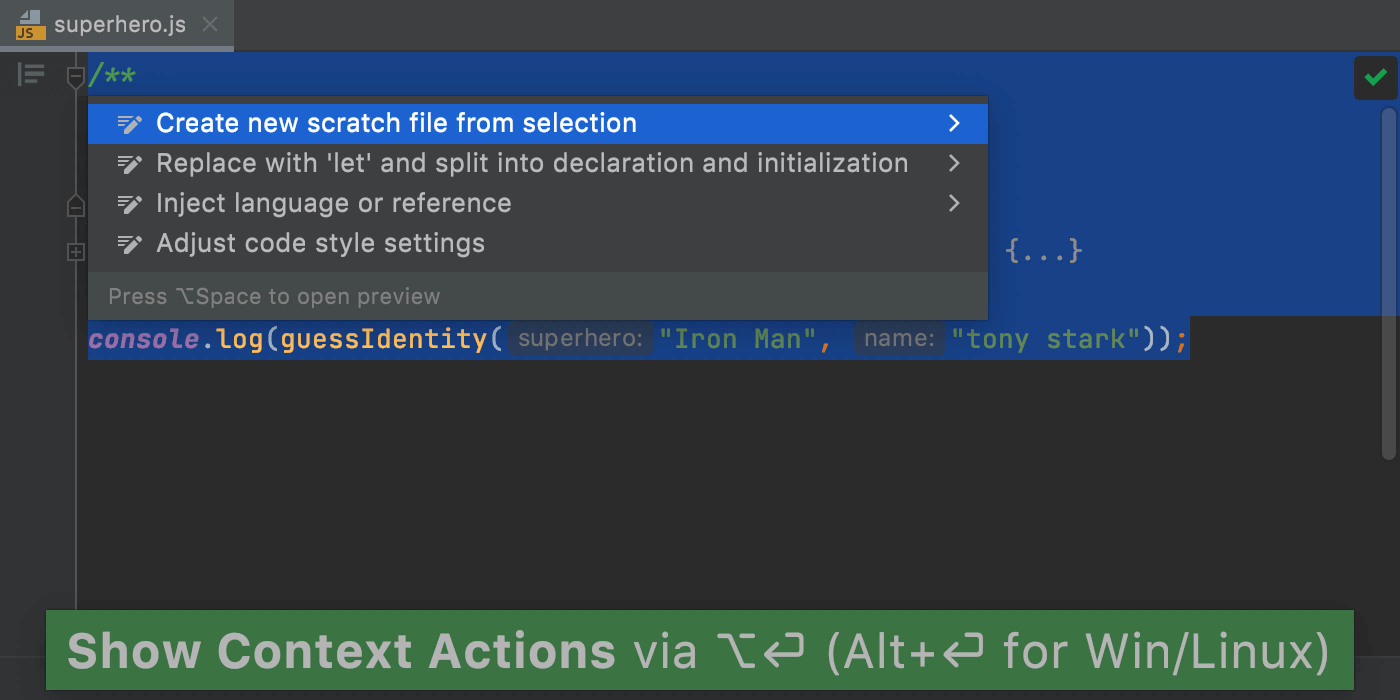Toggle the fold marker at comment end
1400x700 pixels.
76,207
